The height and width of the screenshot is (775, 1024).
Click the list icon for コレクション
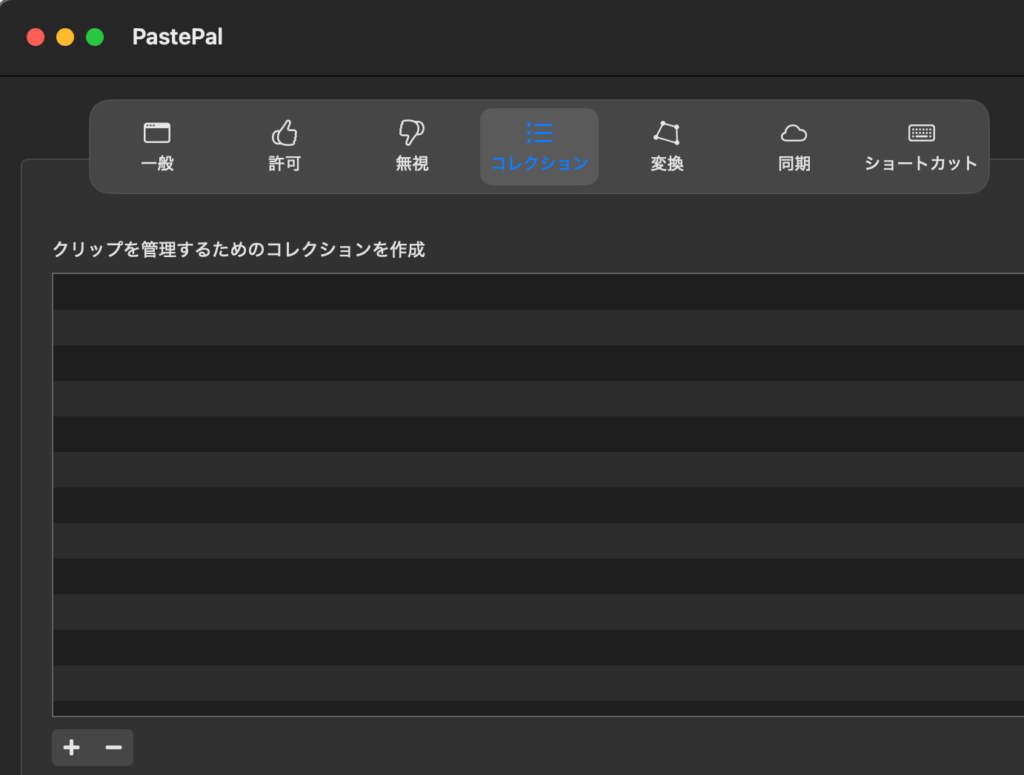click(x=539, y=132)
